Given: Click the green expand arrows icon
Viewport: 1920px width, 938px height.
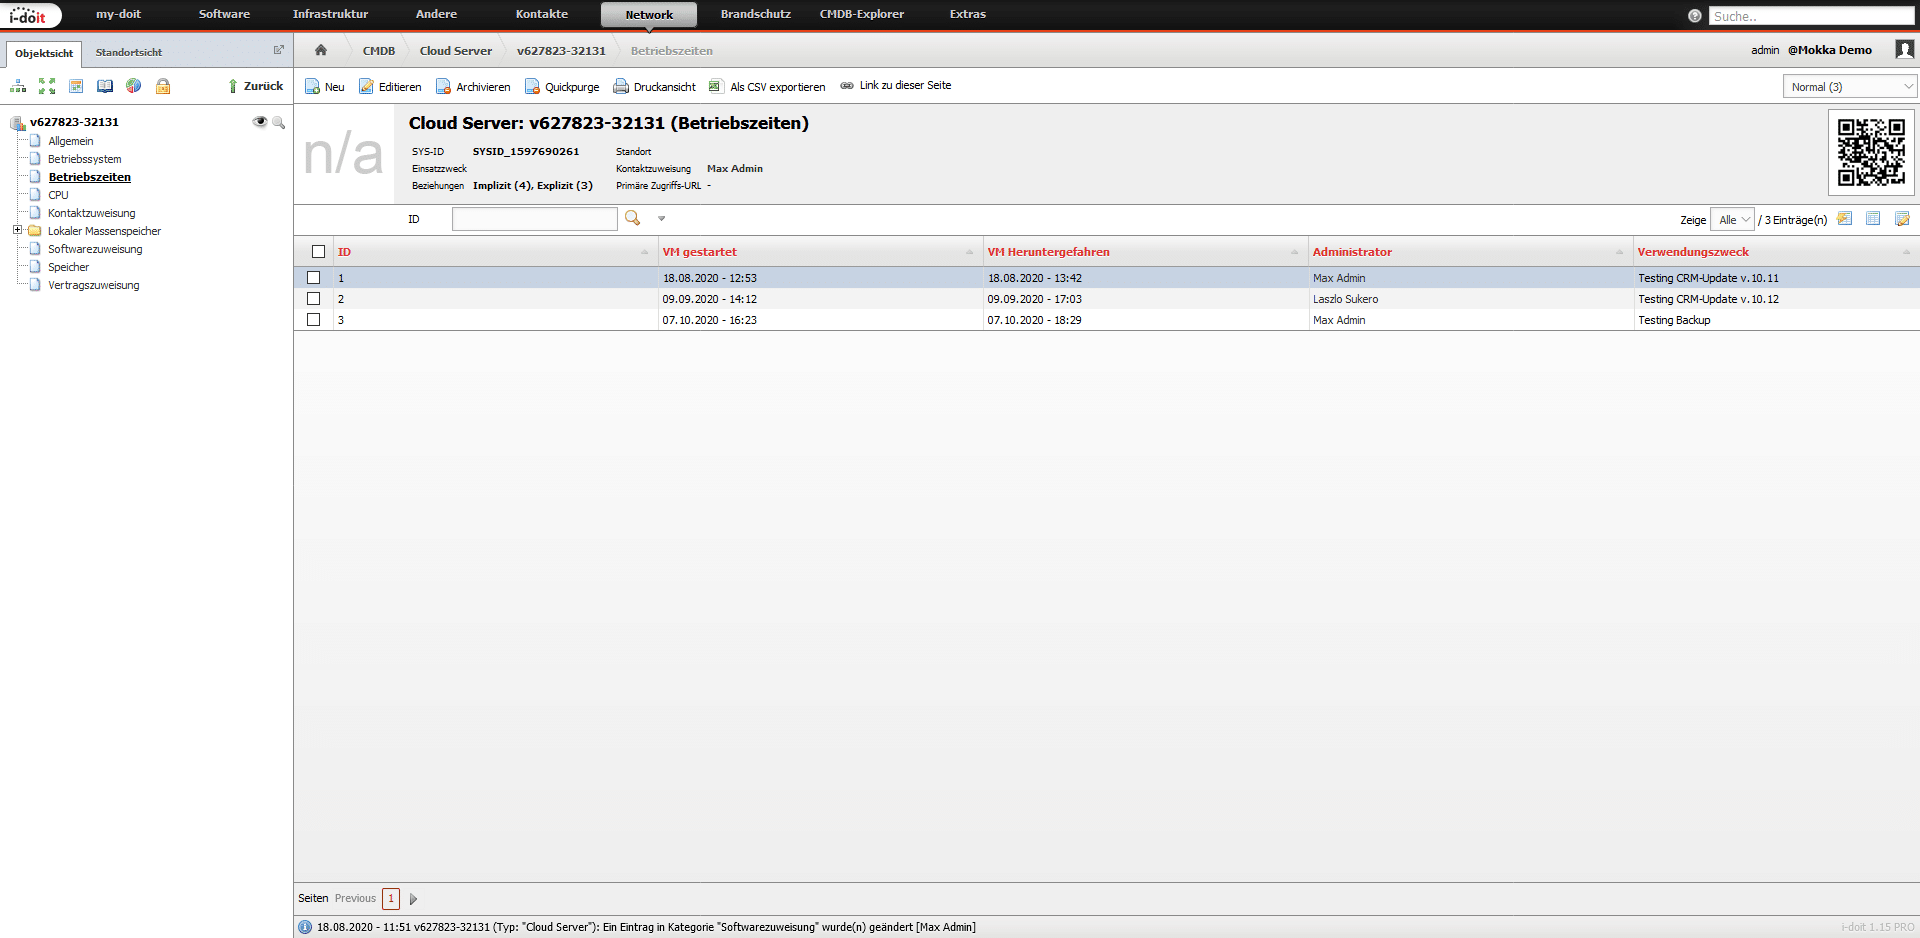Looking at the screenshot, I should [x=47, y=86].
